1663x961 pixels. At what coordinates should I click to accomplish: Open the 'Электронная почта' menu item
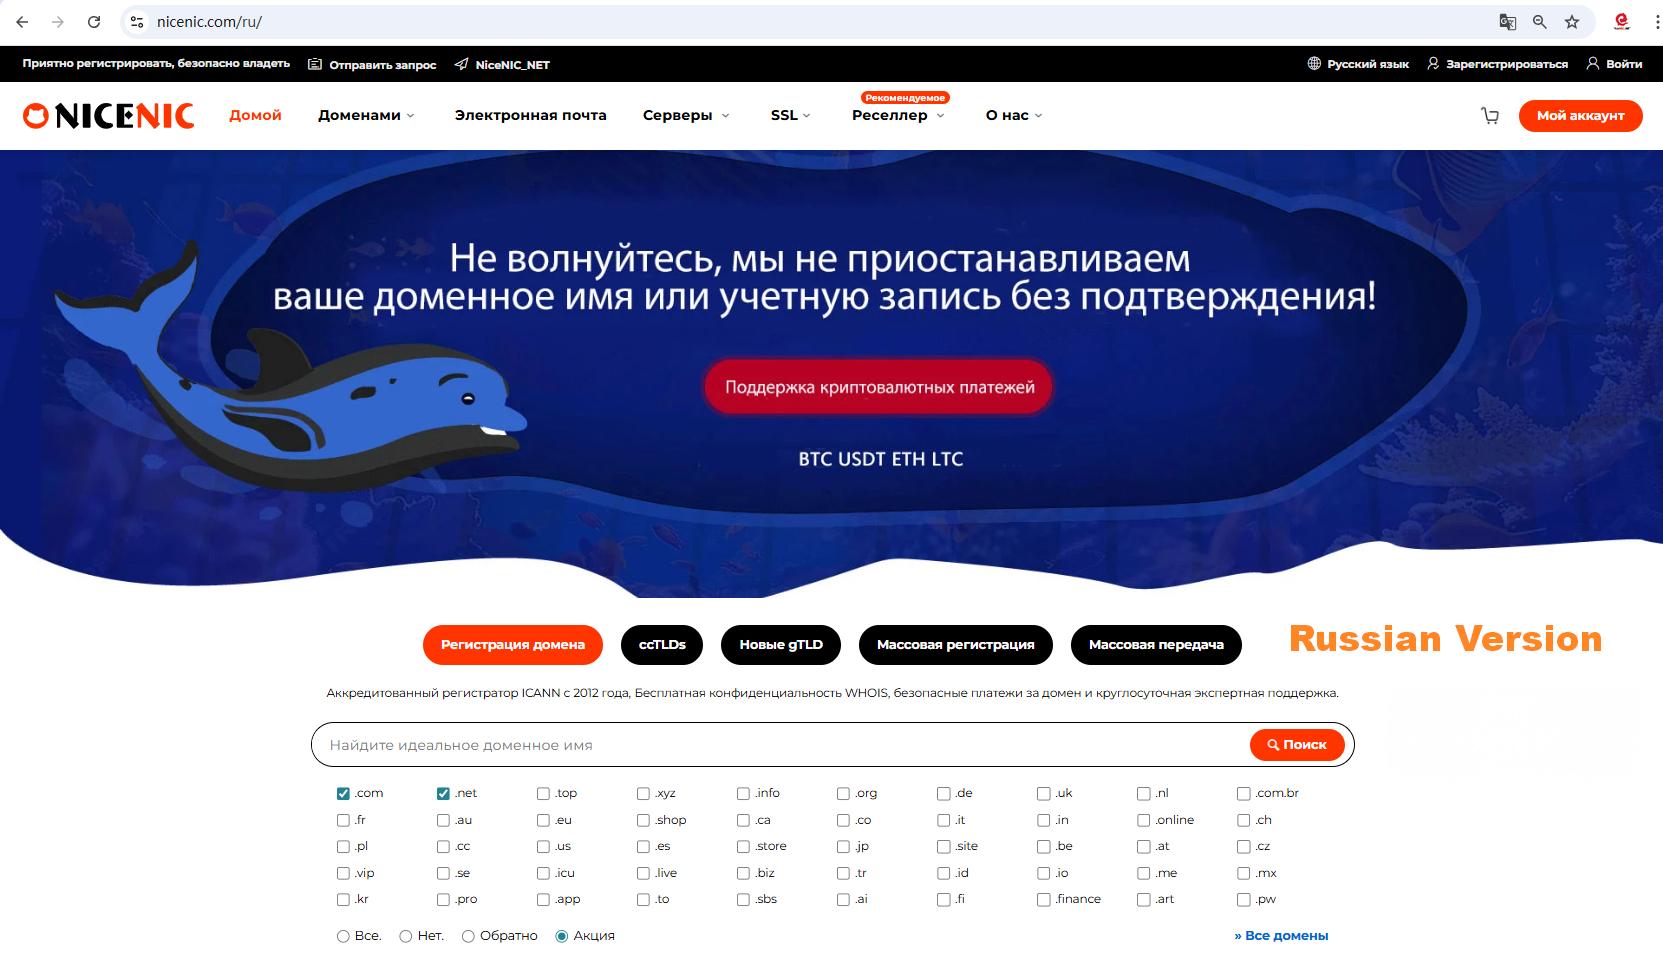(530, 115)
